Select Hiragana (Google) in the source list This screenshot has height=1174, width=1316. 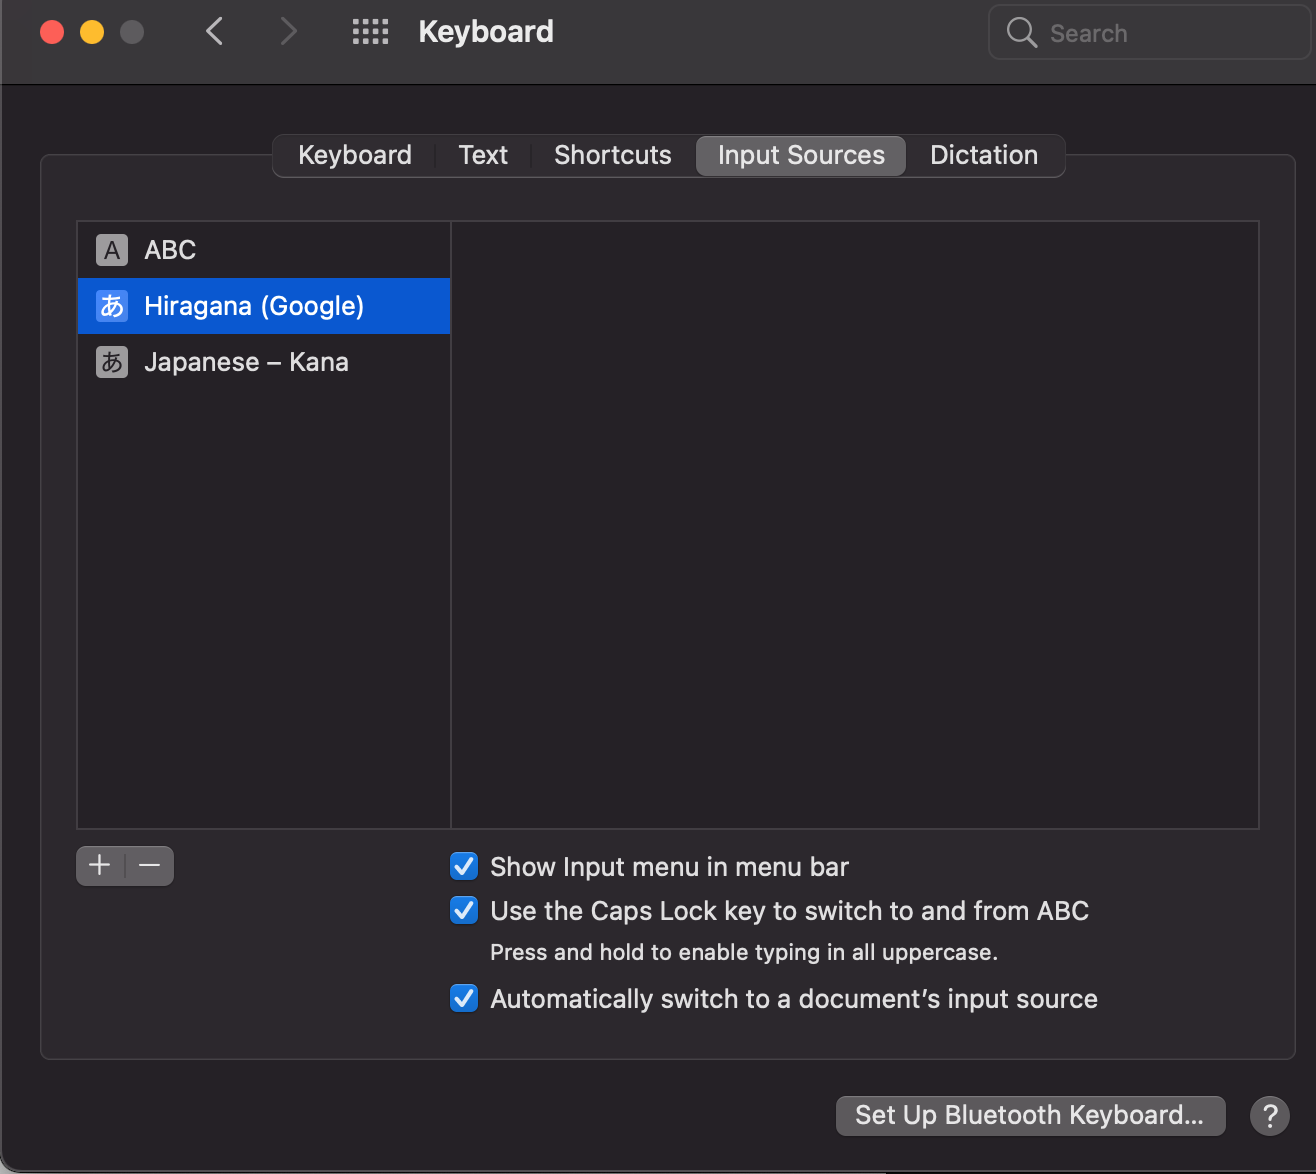pos(254,306)
